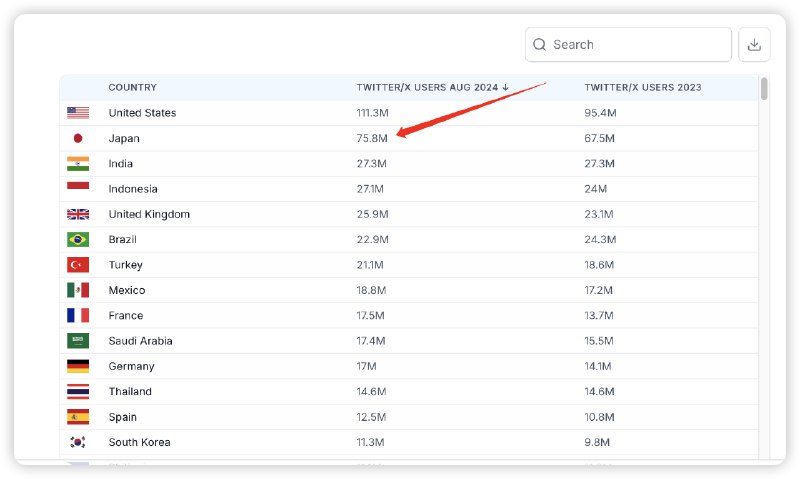
Task: Click Japan's 75.8M users value
Action: pos(371,138)
